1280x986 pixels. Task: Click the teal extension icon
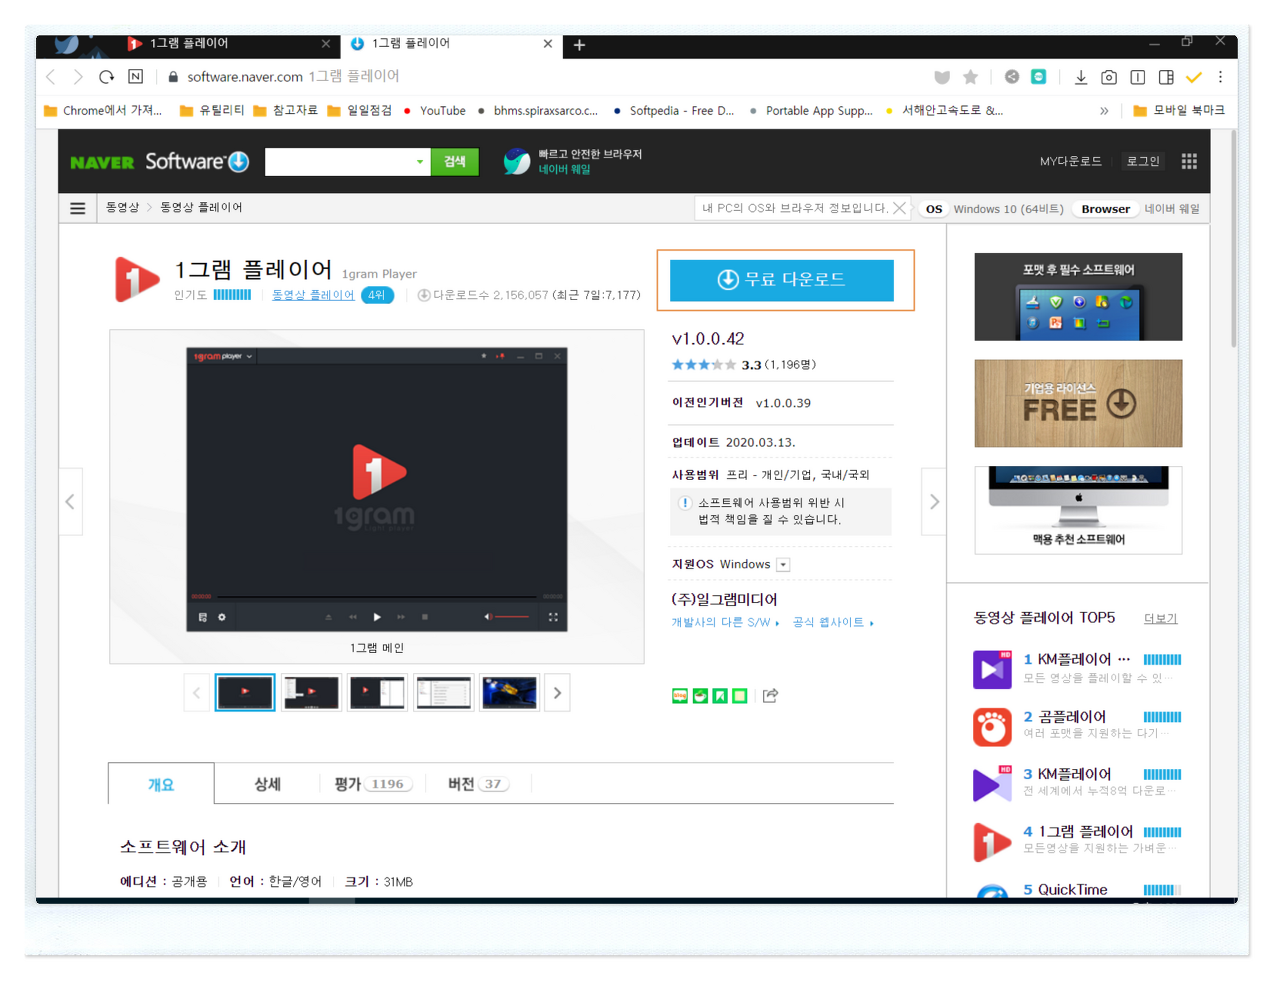[1039, 77]
